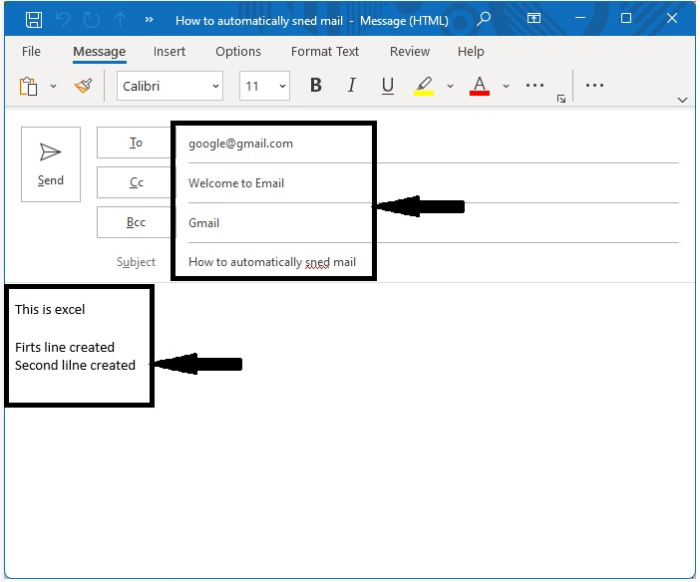Click the Subject field text

(x=272, y=262)
